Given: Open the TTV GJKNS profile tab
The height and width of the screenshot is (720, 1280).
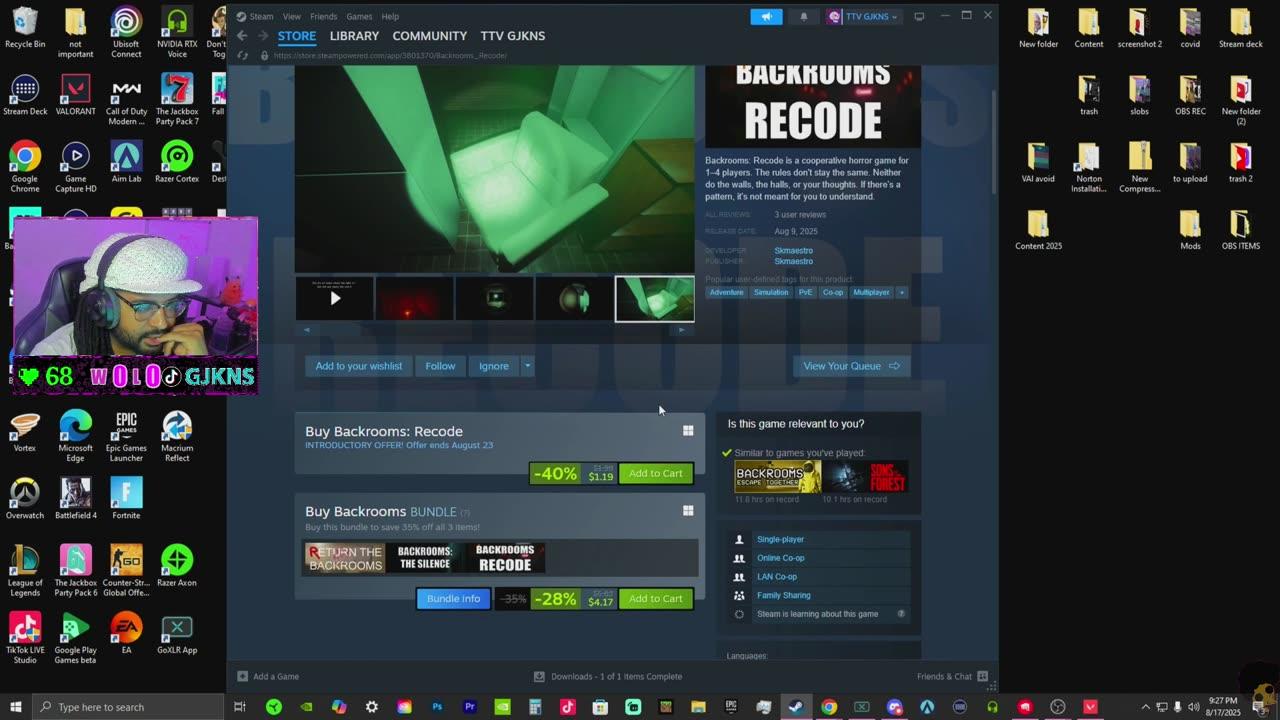Looking at the screenshot, I should [512, 36].
